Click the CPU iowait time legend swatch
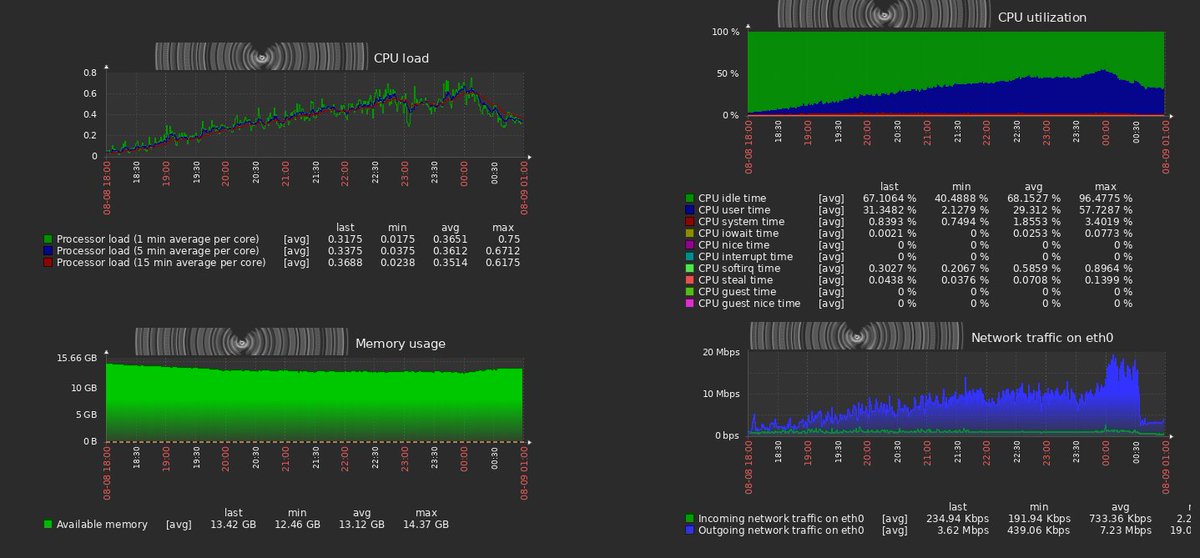The height and width of the screenshot is (558, 1200). point(689,233)
